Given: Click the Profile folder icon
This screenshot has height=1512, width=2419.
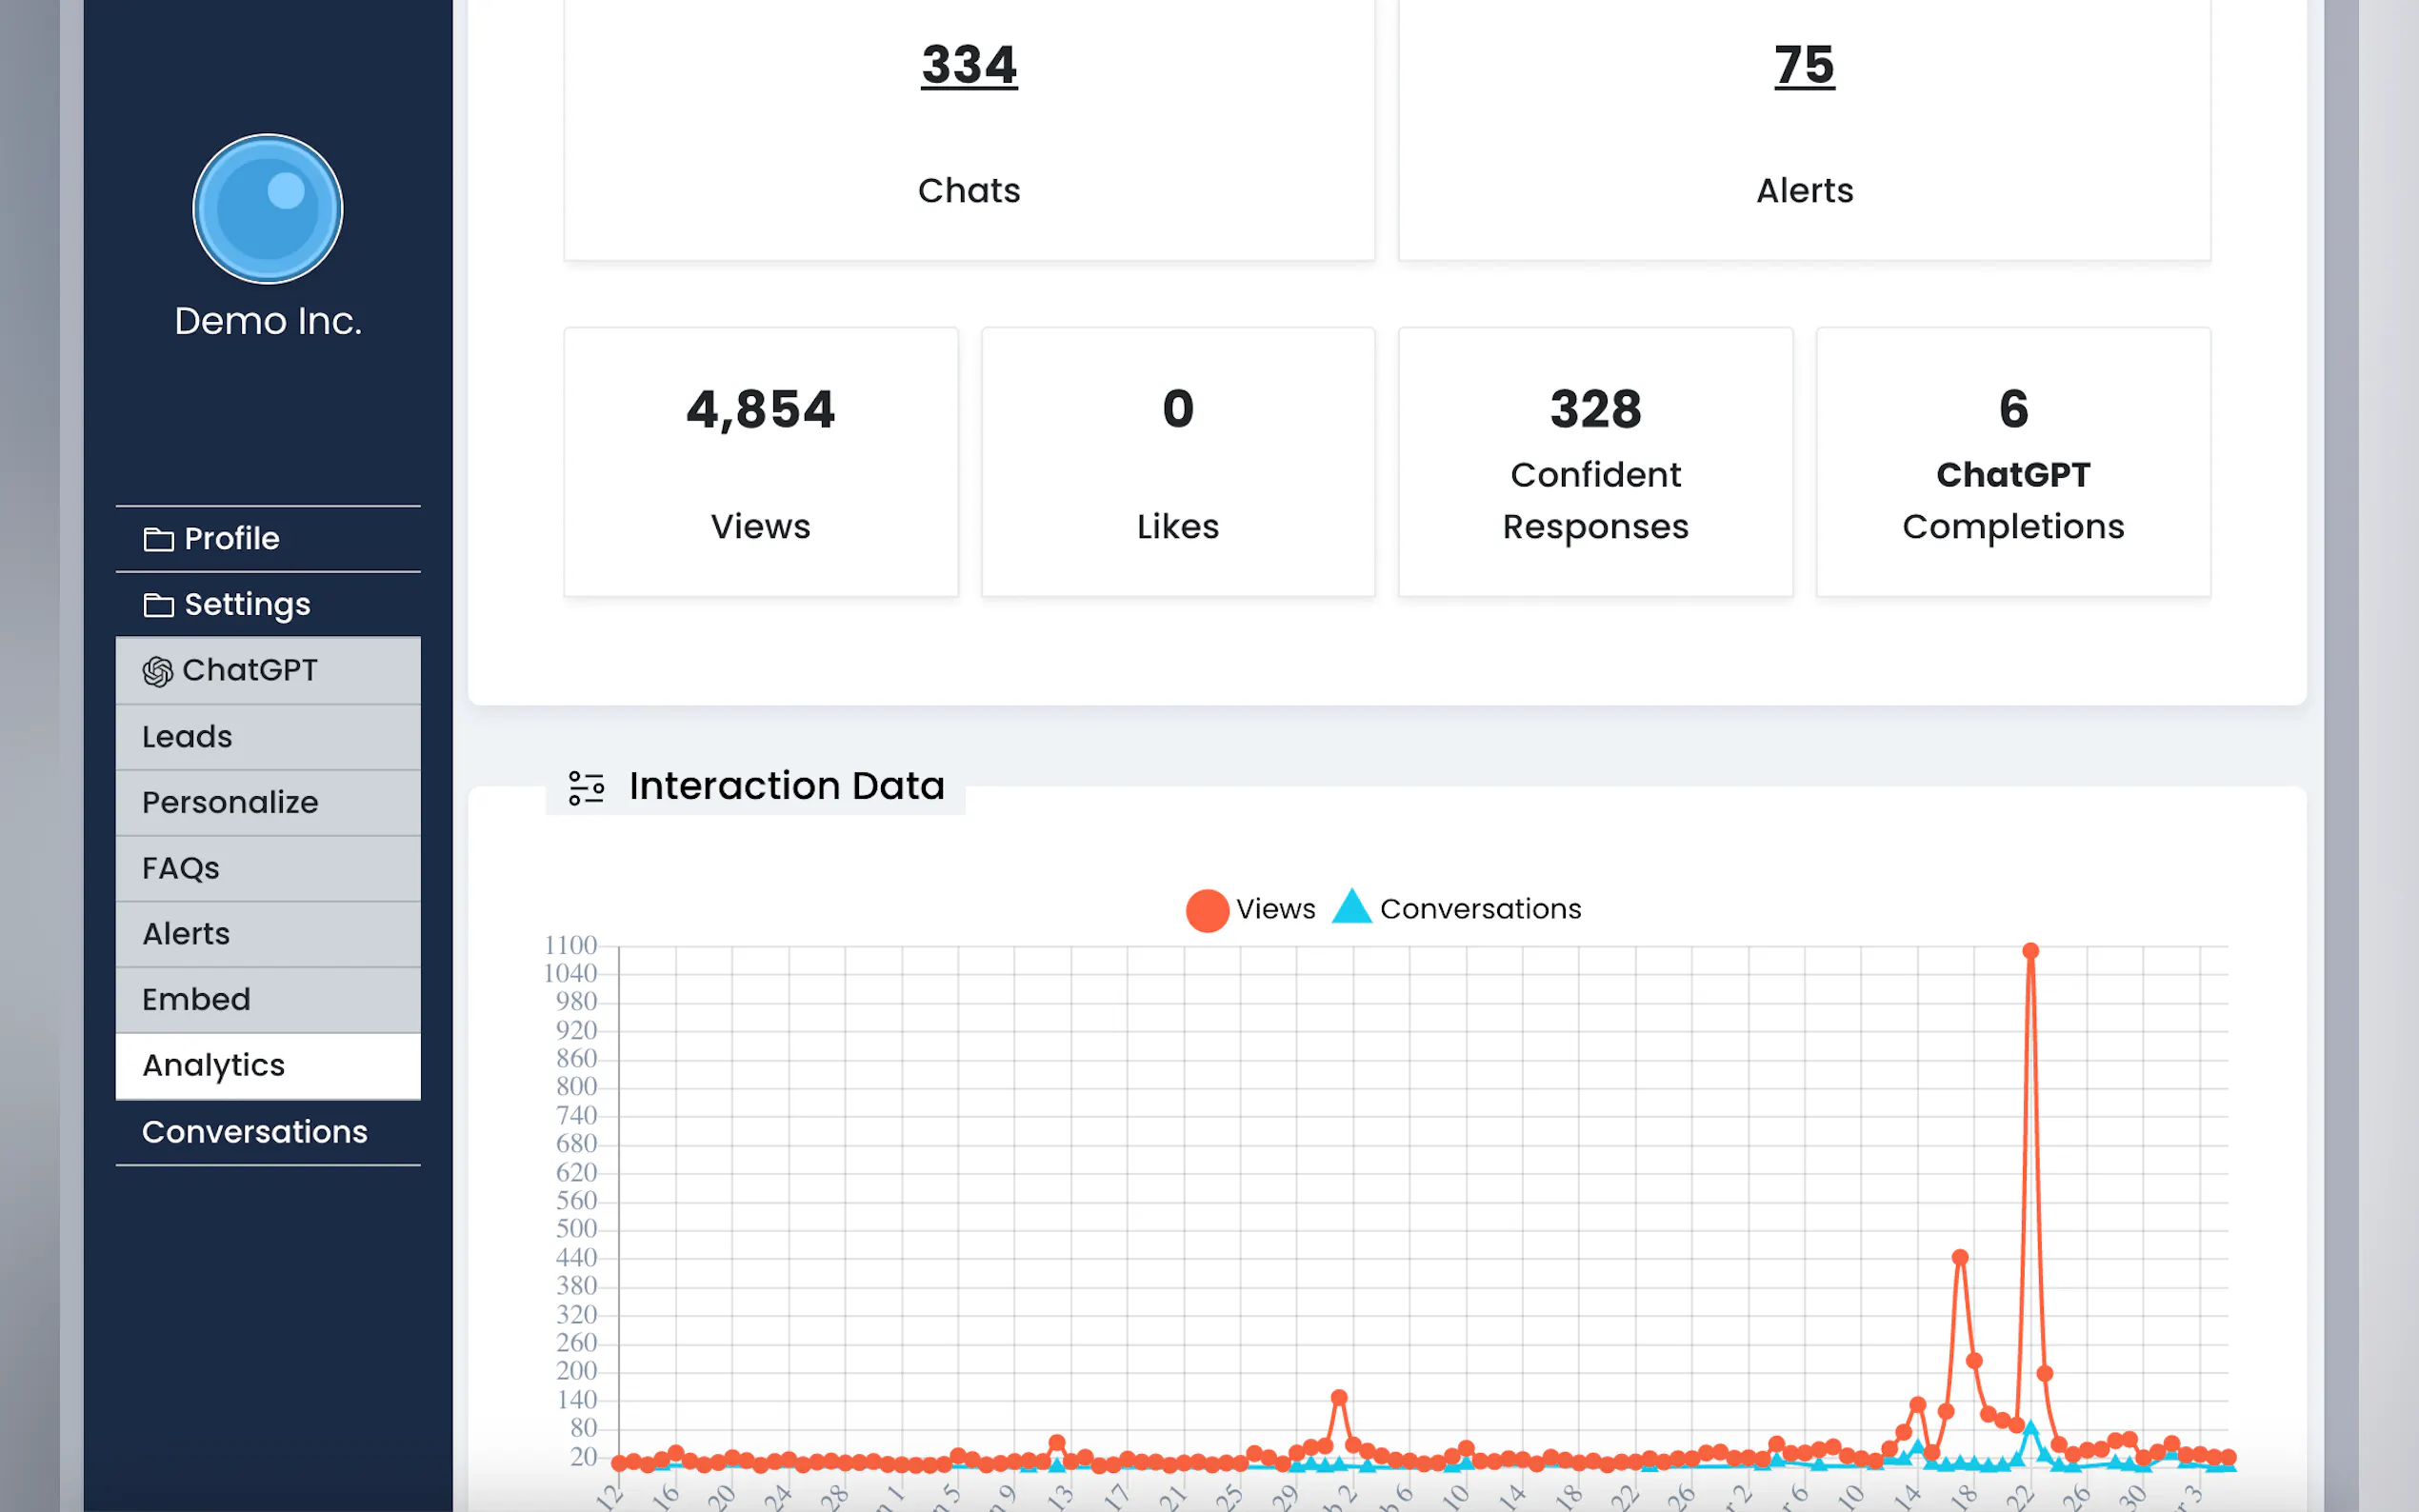Looking at the screenshot, I should [x=158, y=539].
